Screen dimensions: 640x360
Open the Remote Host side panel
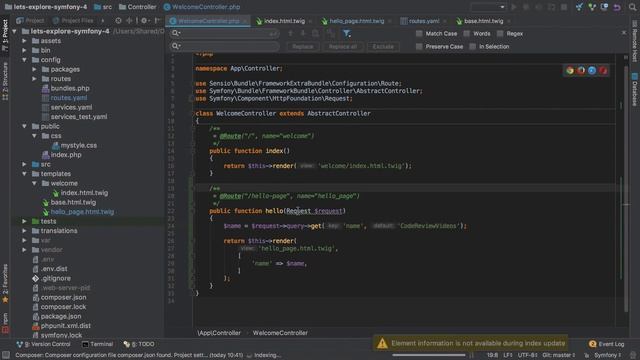pyautogui.click(x=635, y=41)
